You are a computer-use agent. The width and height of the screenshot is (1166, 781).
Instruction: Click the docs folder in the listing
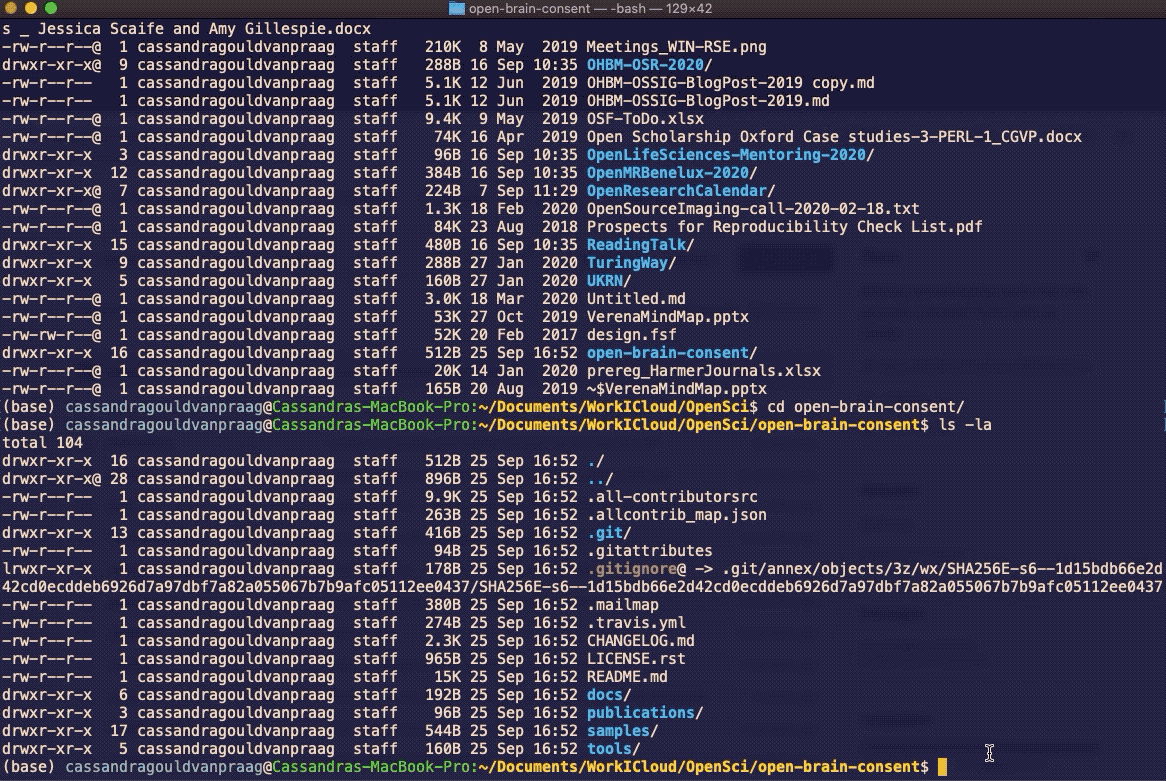[x=605, y=694]
